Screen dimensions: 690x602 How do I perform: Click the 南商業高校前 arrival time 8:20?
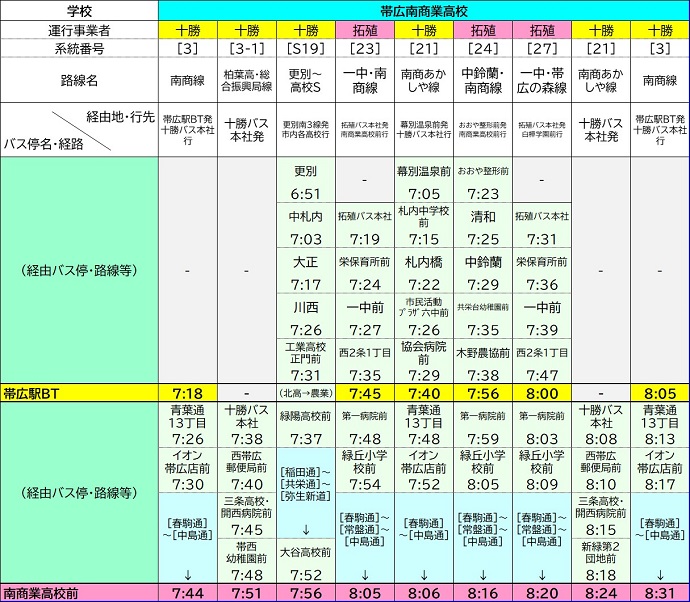[x=542, y=594]
